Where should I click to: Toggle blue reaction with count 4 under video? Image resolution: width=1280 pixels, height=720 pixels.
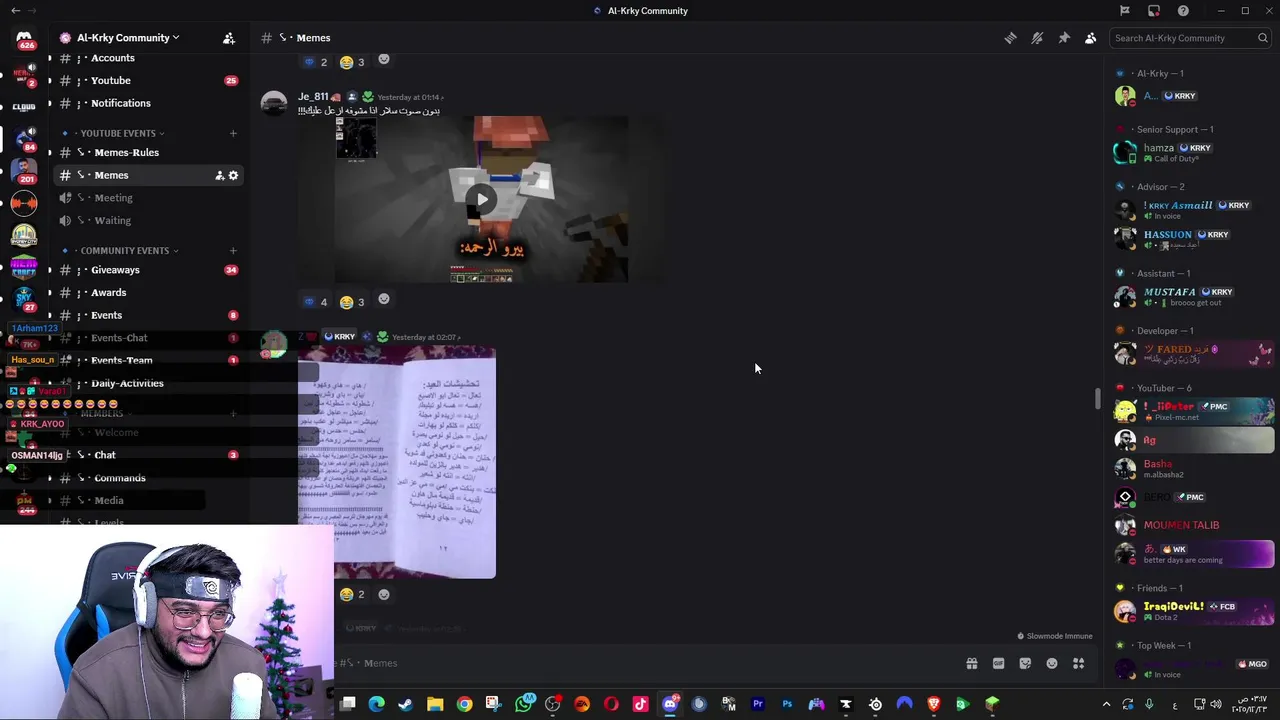[x=315, y=301]
